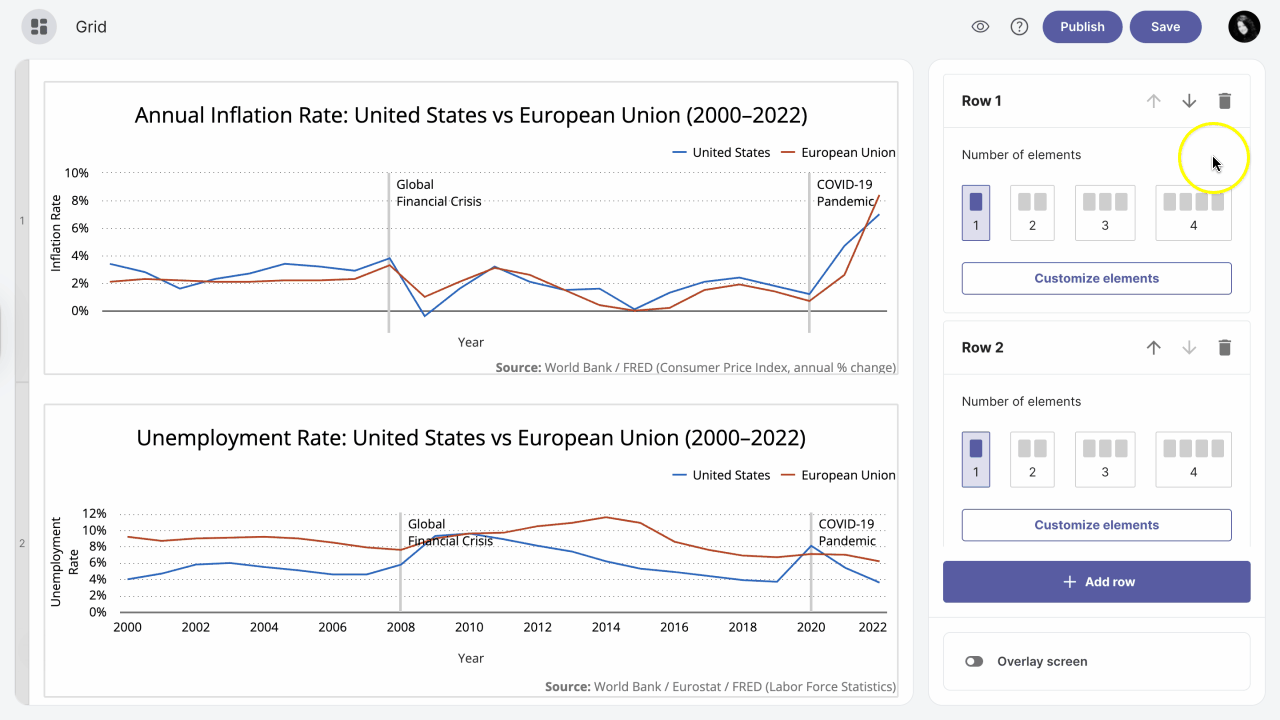Delete Row 1 with trash icon
1280x720 pixels.
1224,101
